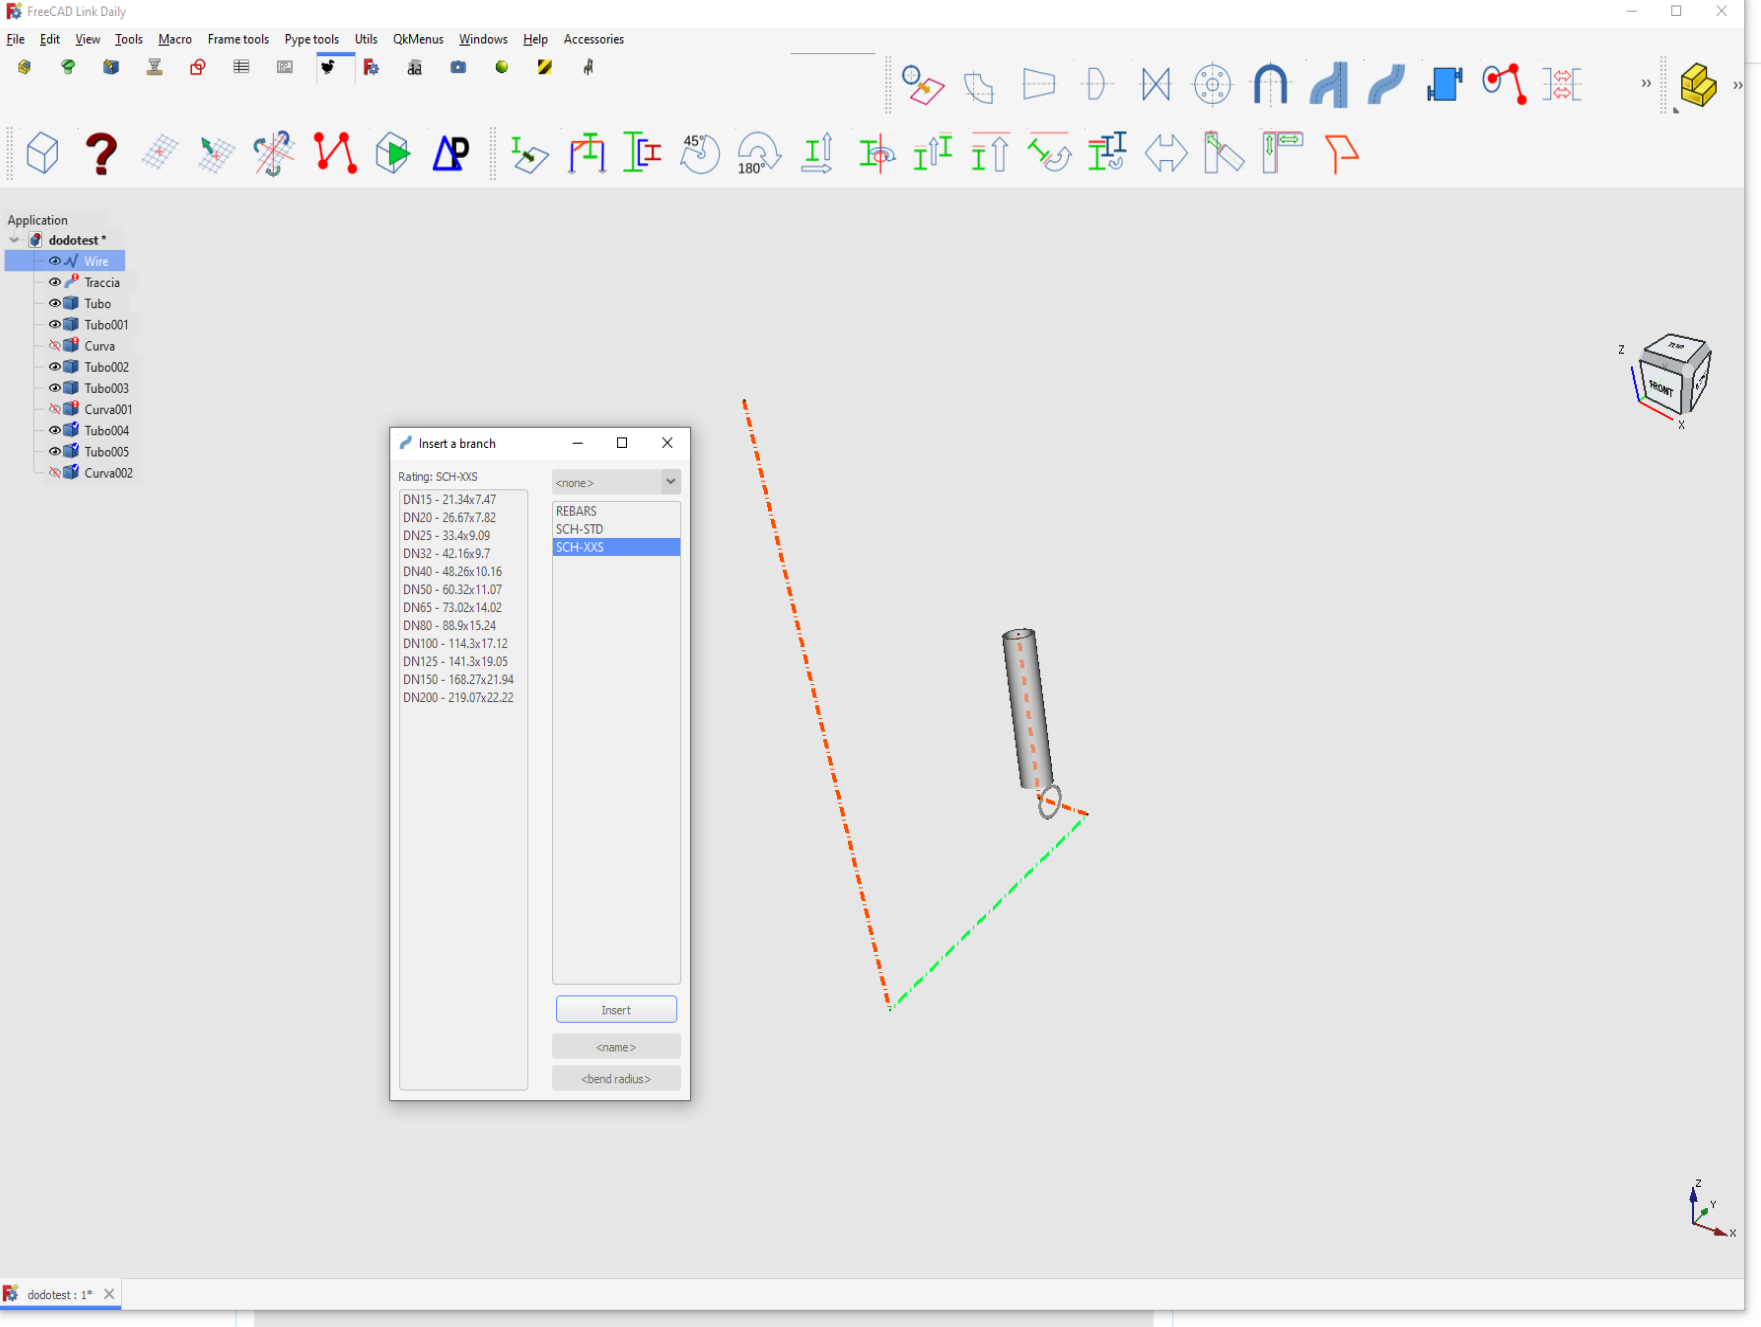Image resolution: width=1761 pixels, height=1327 pixels.
Task: Open the QkMenus menu
Action: [x=418, y=39]
